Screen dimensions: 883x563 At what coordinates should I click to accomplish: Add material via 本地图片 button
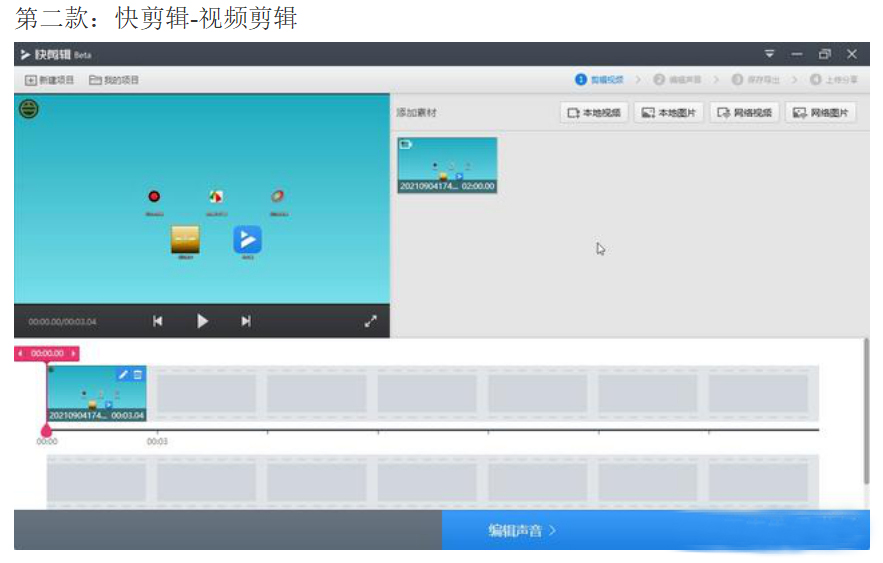point(669,113)
